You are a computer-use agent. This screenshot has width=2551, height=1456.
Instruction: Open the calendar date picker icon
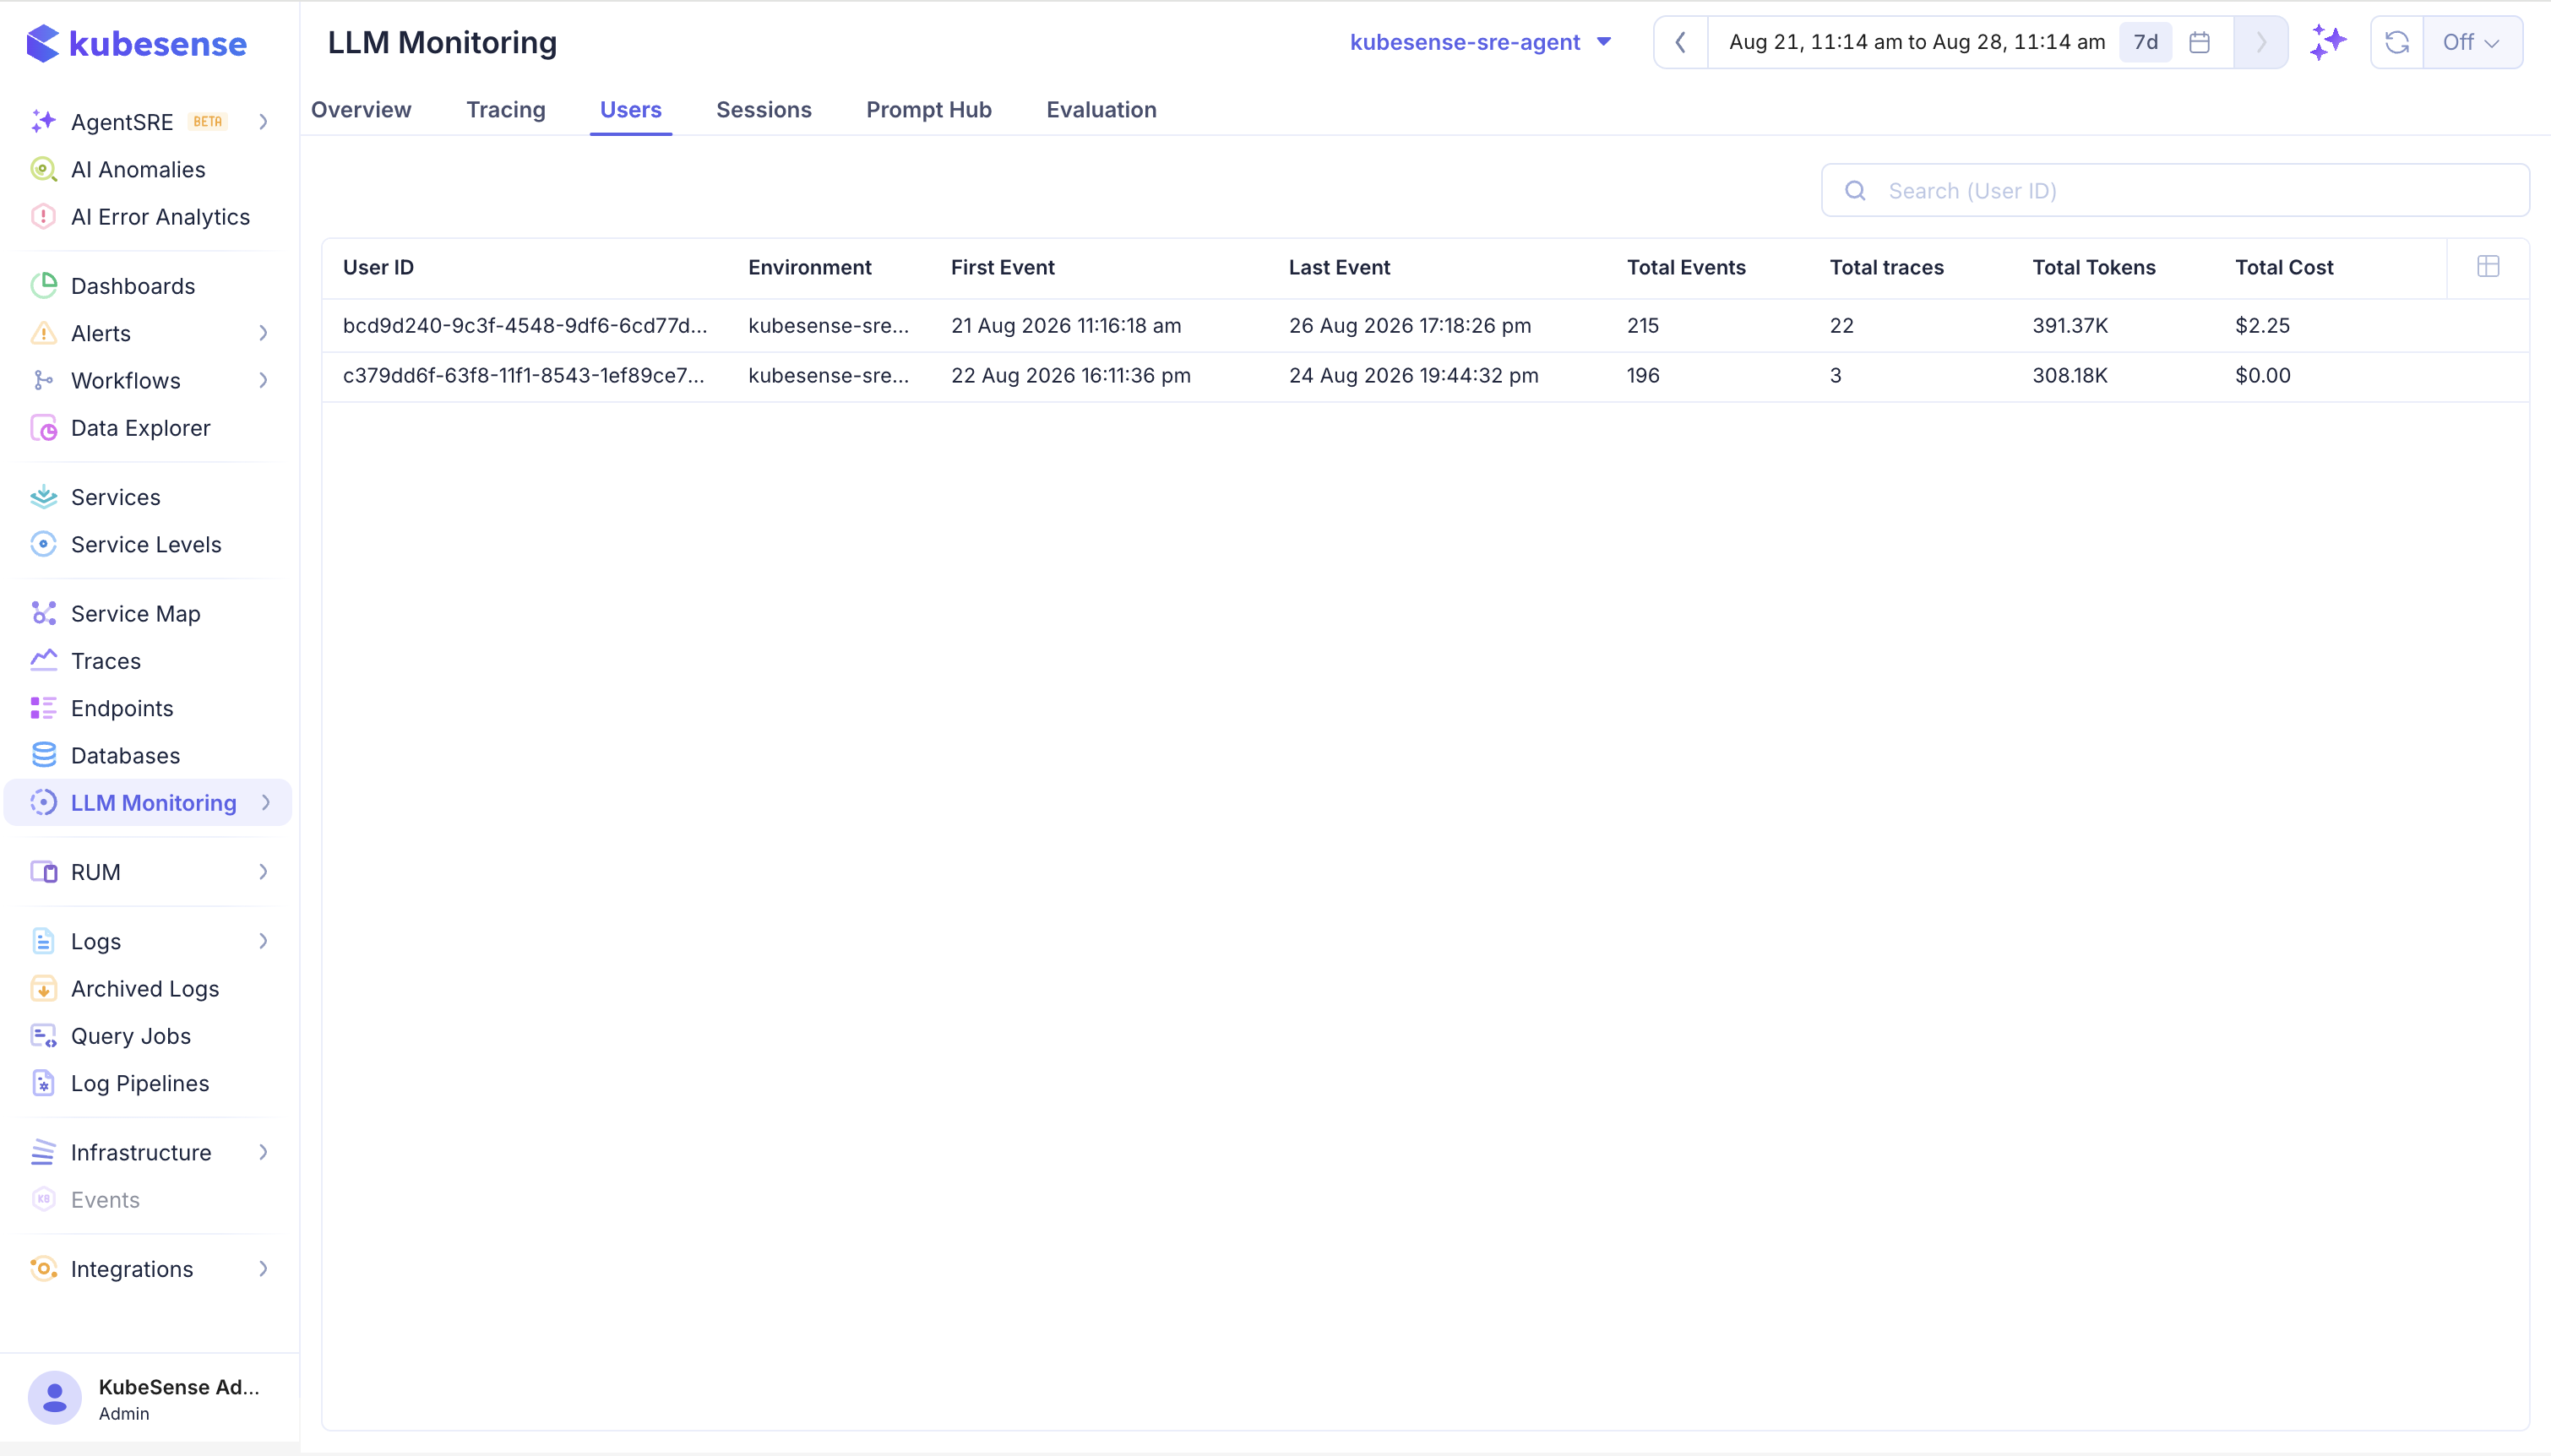[x=2199, y=42]
